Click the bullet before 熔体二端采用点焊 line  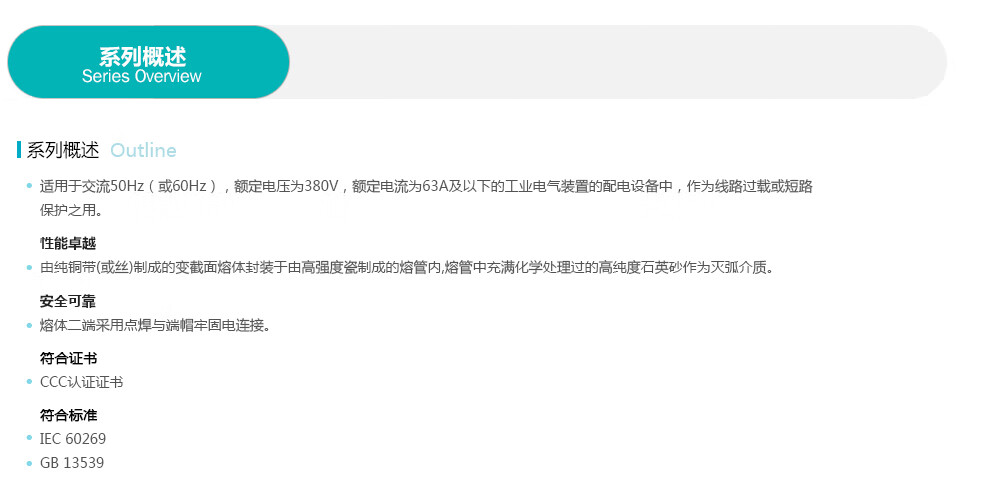tap(30, 325)
